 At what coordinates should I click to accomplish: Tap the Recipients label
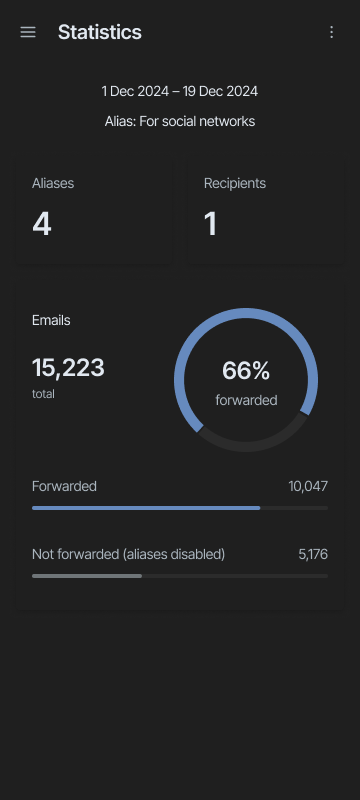pos(235,183)
